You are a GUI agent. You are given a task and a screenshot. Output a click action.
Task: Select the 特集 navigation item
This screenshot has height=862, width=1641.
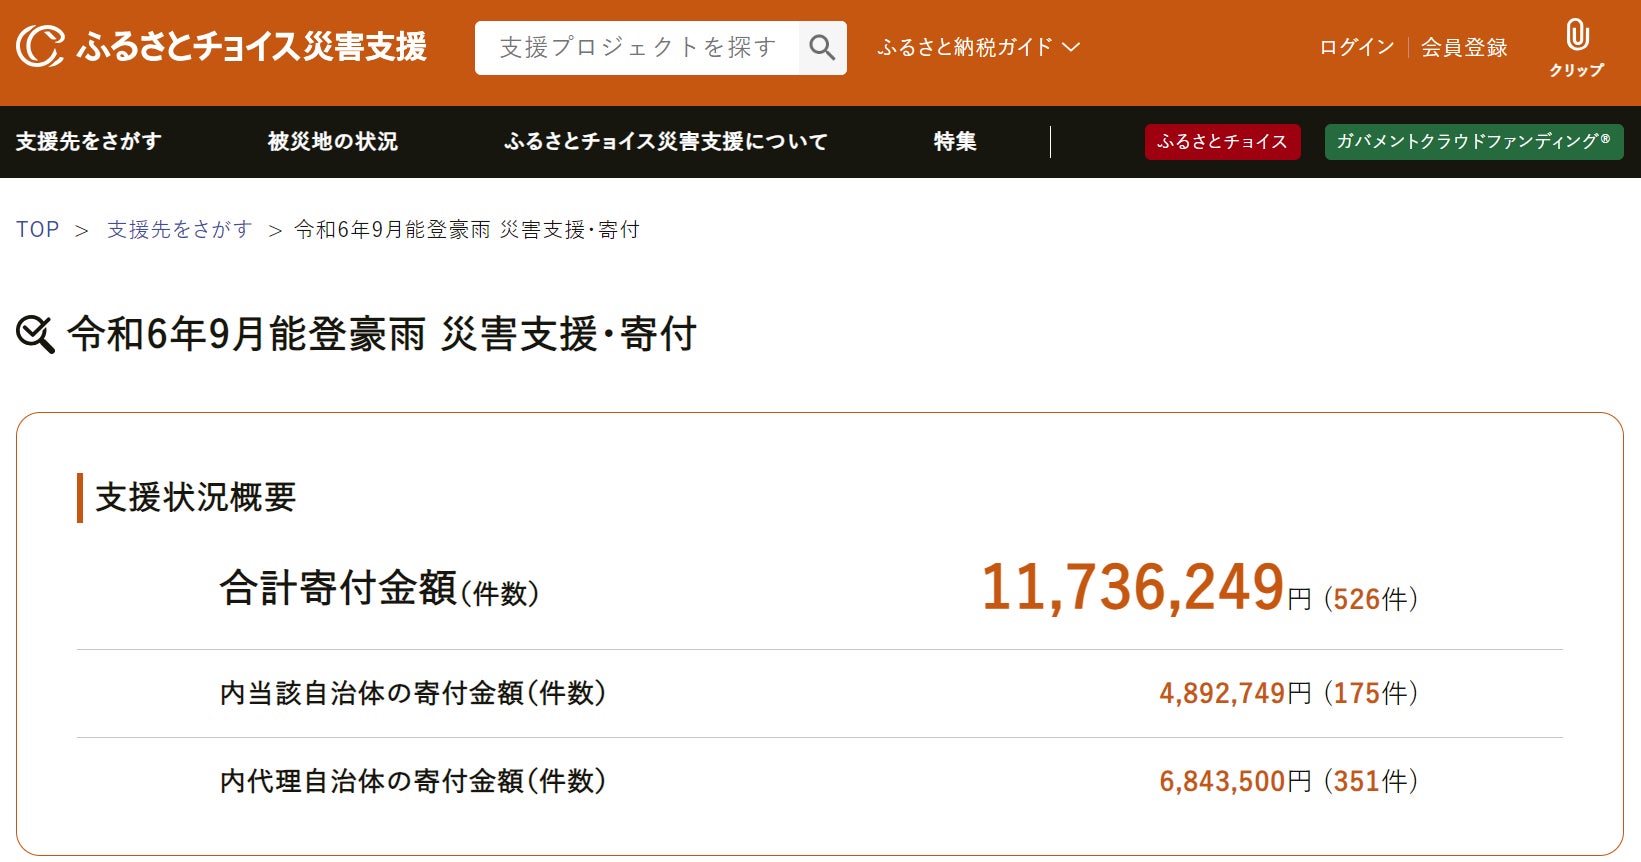pyautogui.click(x=954, y=142)
